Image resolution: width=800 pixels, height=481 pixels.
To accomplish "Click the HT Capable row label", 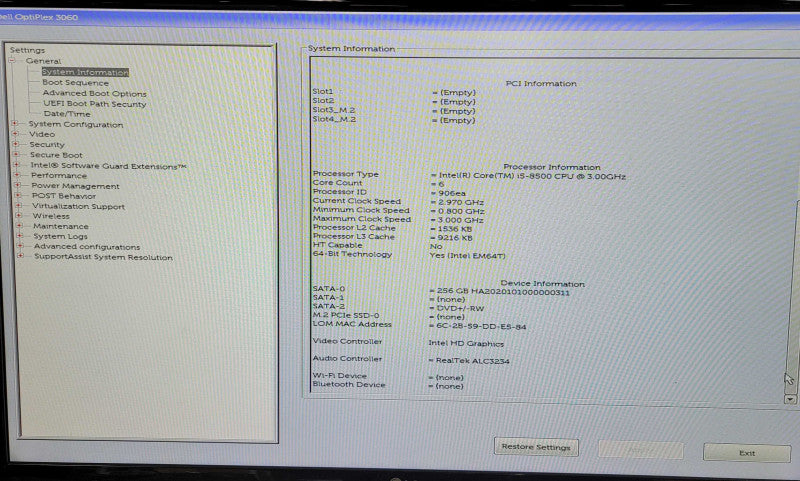I will 337,245.
